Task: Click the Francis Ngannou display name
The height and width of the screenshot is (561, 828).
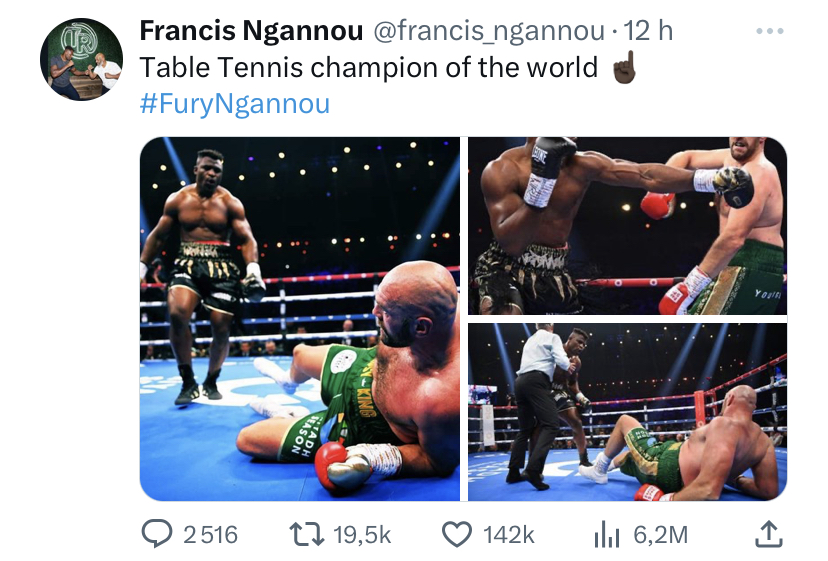Action: tap(251, 32)
